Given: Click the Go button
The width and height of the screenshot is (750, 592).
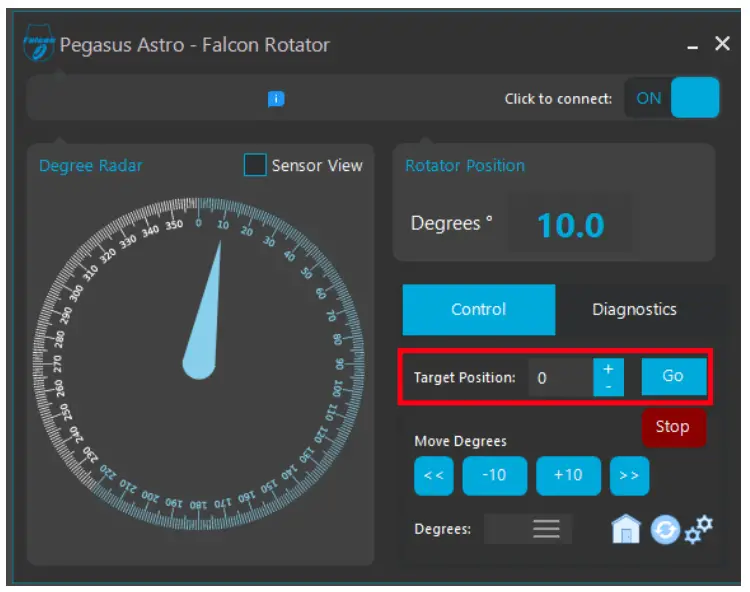Looking at the screenshot, I should 673,376.
